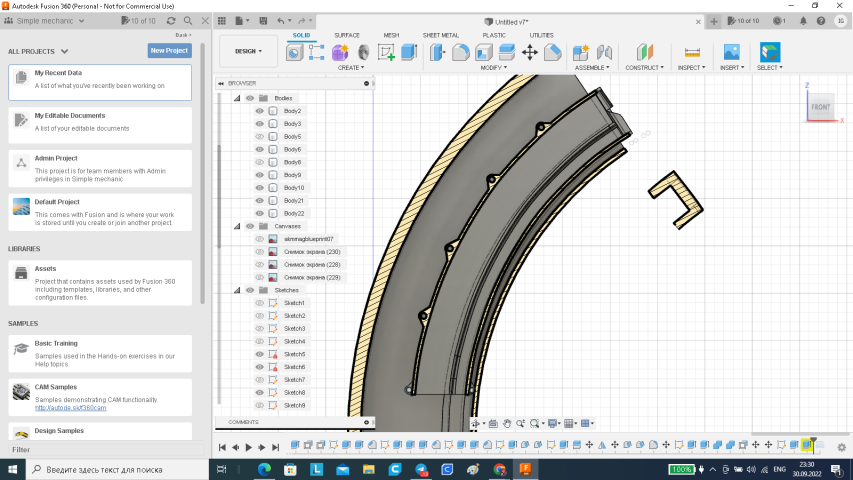Click the Insert image icon
Viewport: 853px width, 480px height.
point(732,52)
